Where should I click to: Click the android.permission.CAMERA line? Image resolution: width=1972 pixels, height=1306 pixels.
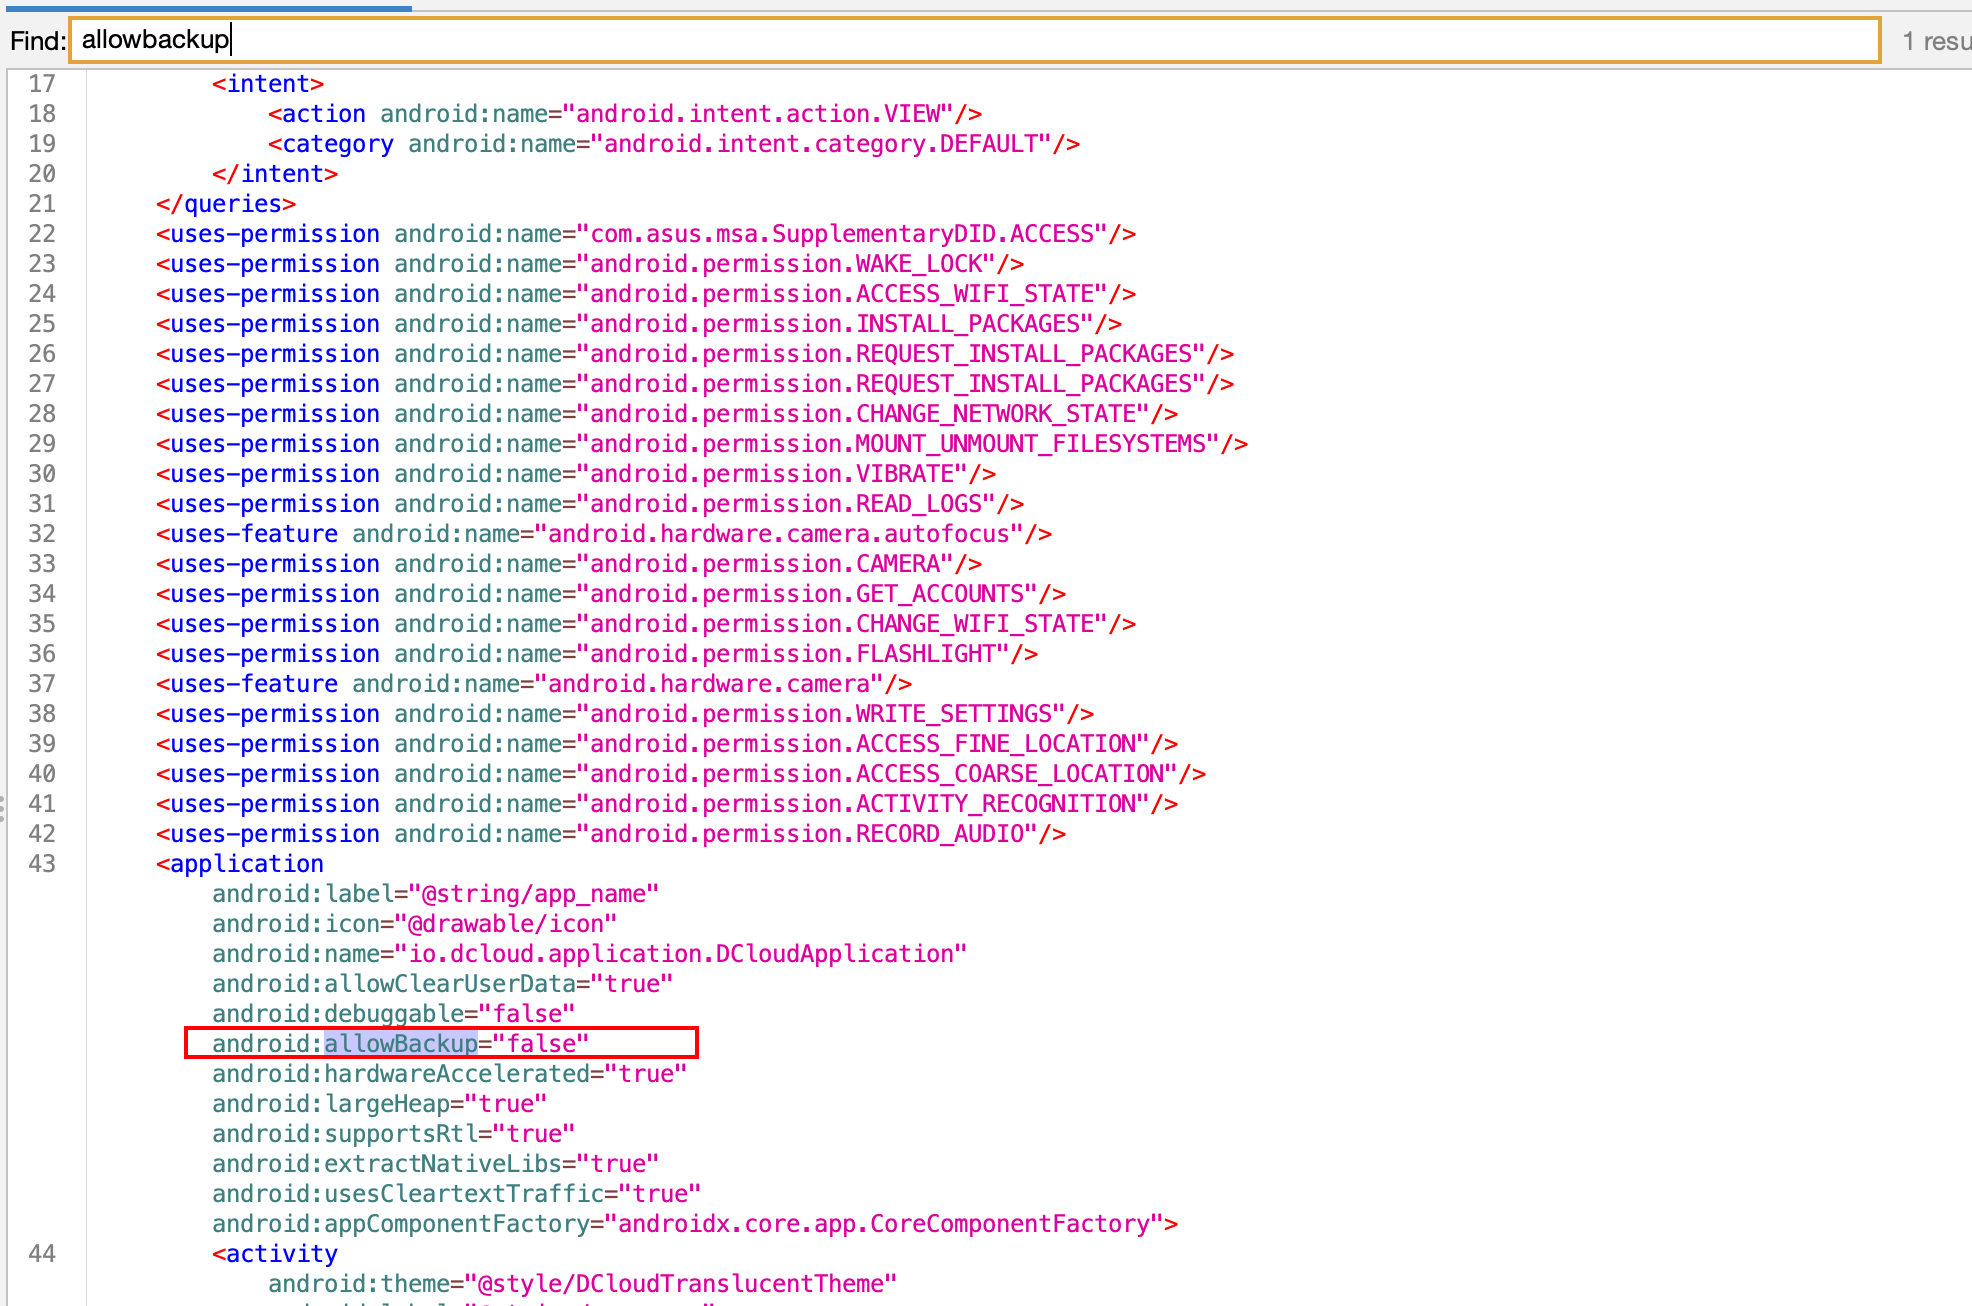coord(569,564)
